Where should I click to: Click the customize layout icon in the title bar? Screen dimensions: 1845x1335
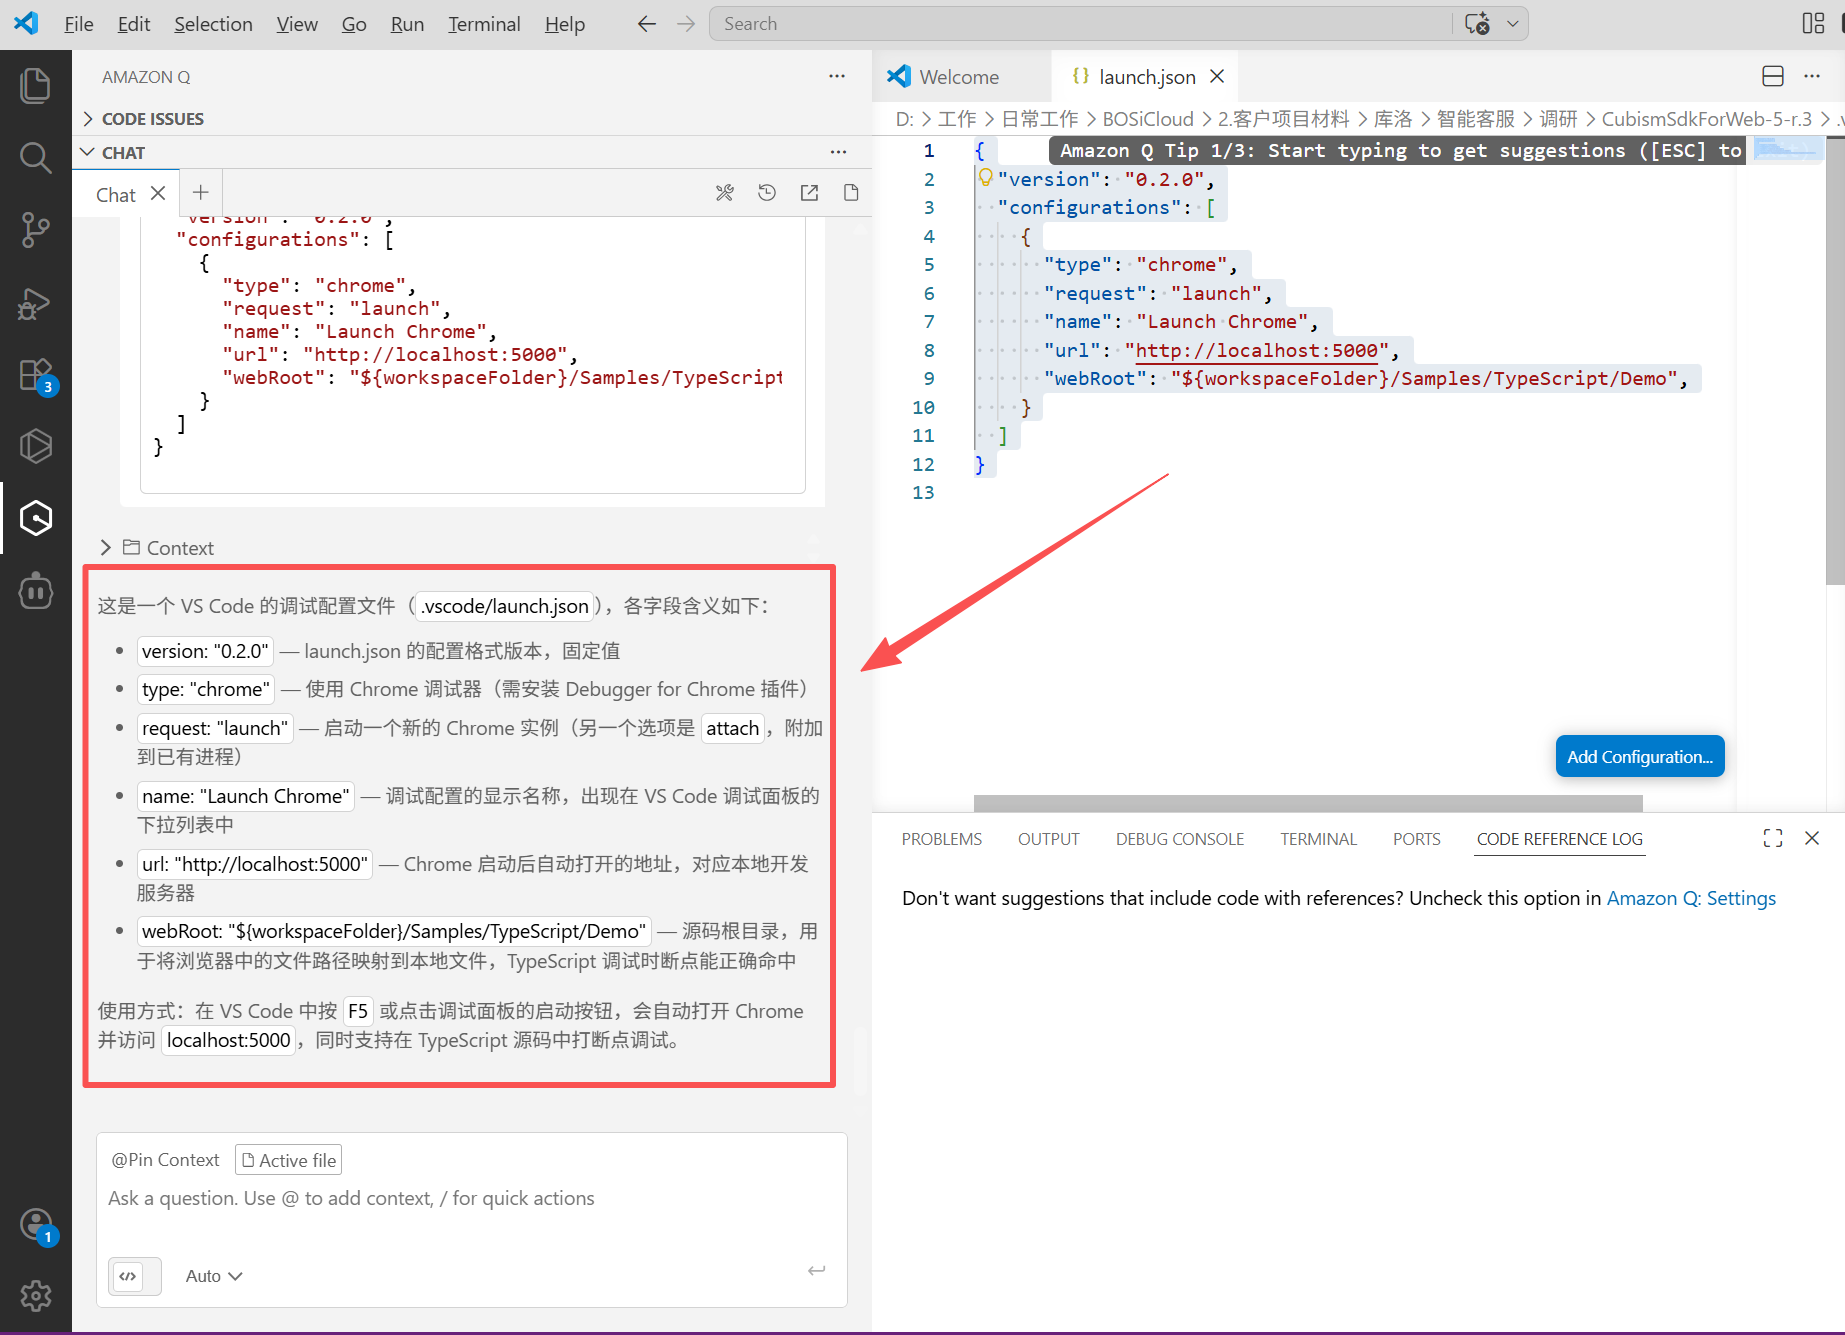[x=1813, y=24]
